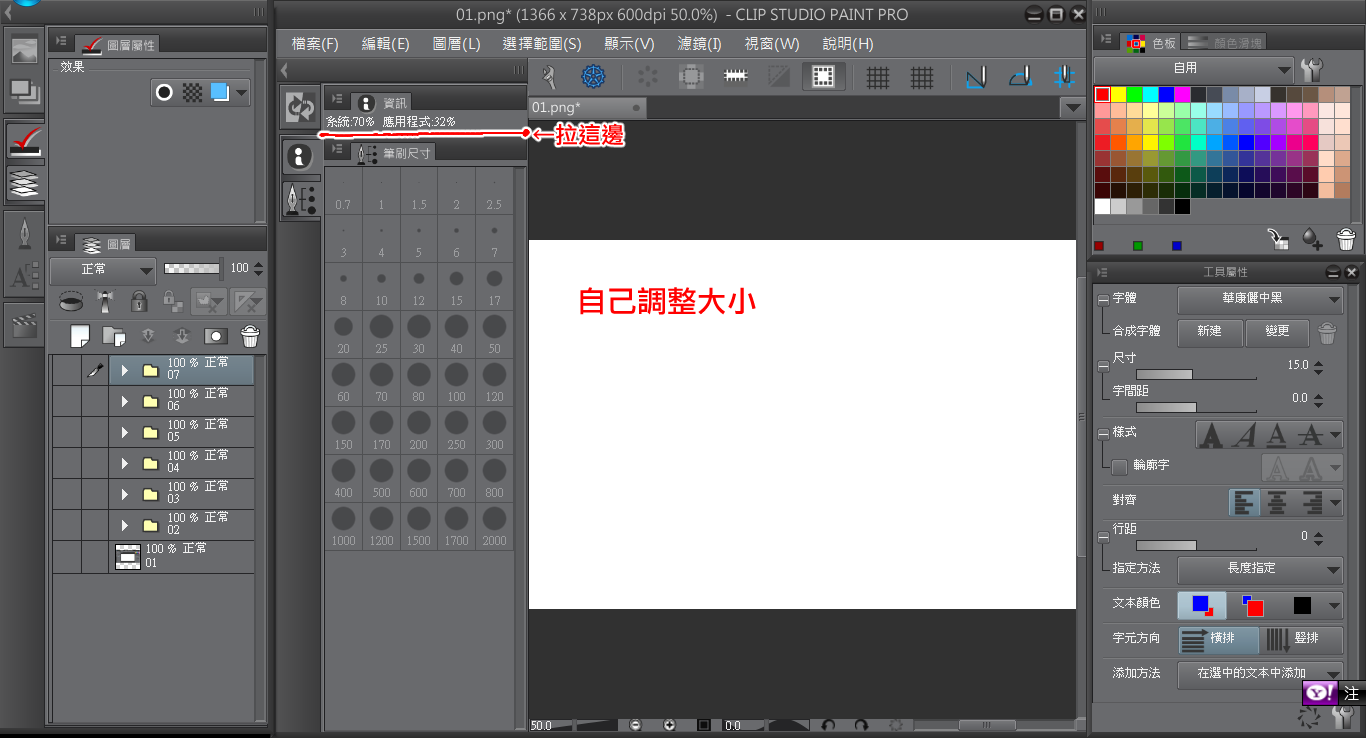Open the 自用 color set dropdown

(1194, 69)
